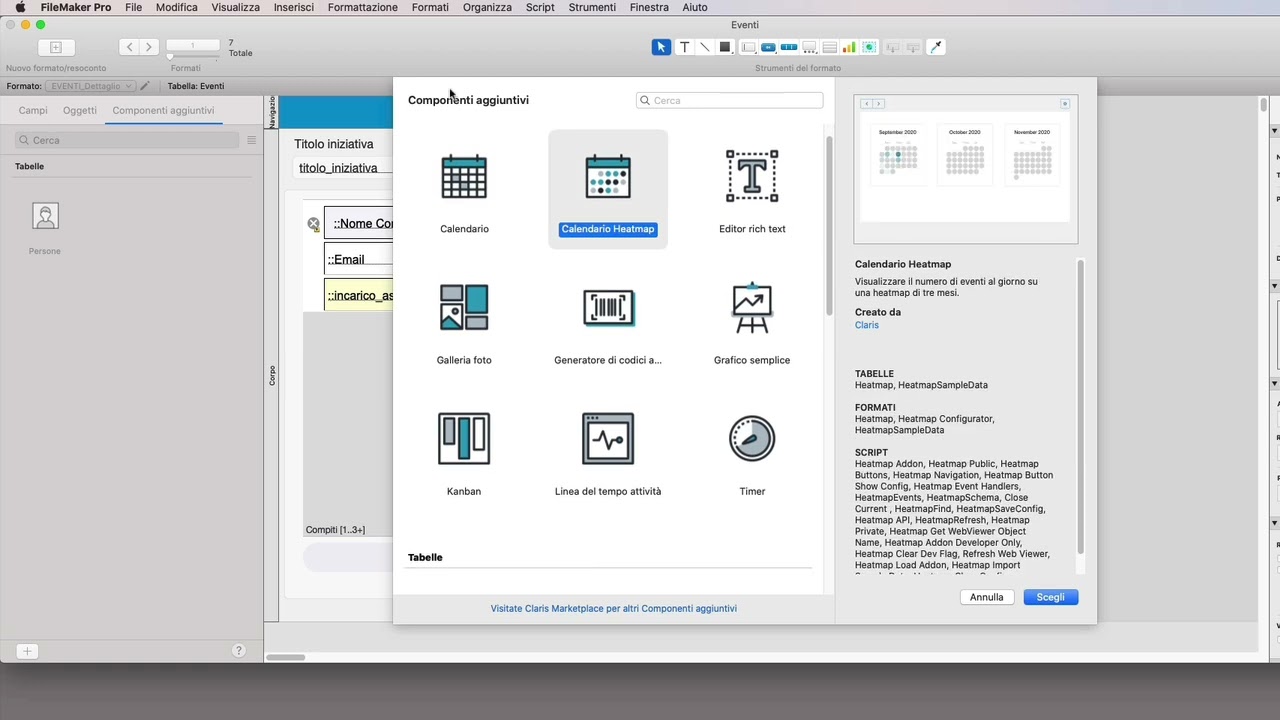Select the Line drawing tool

(x=704, y=47)
